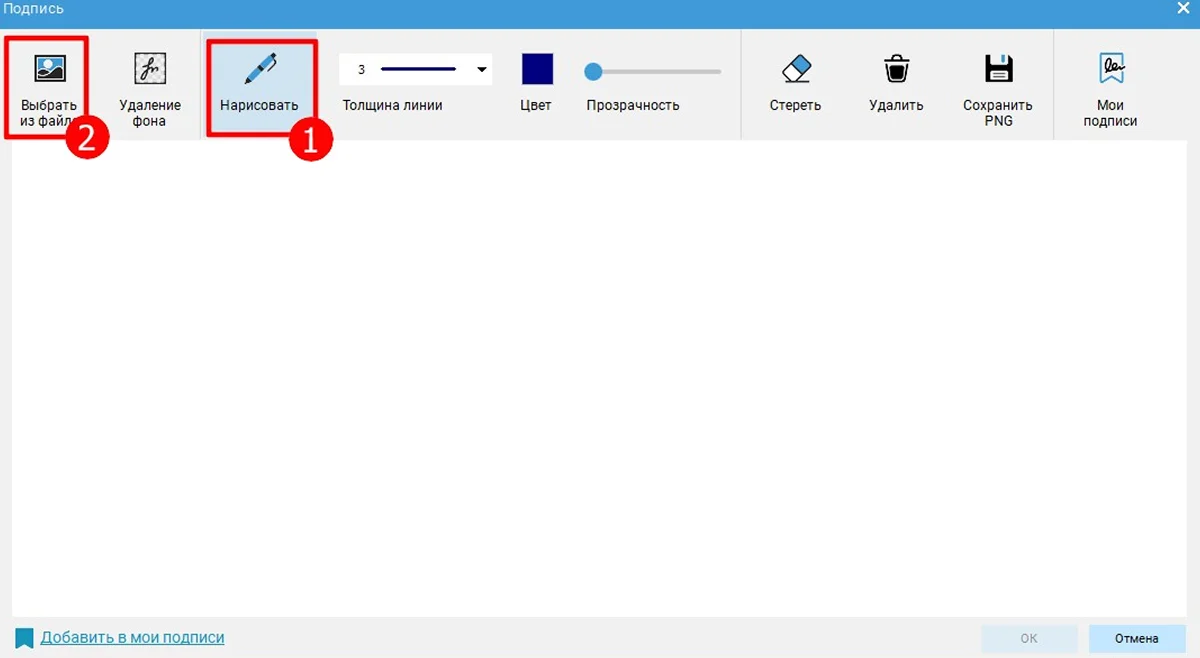1200x658 pixels.
Task: Save signature with 'Сохранить PNG' floppy icon
Action: (x=998, y=68)
